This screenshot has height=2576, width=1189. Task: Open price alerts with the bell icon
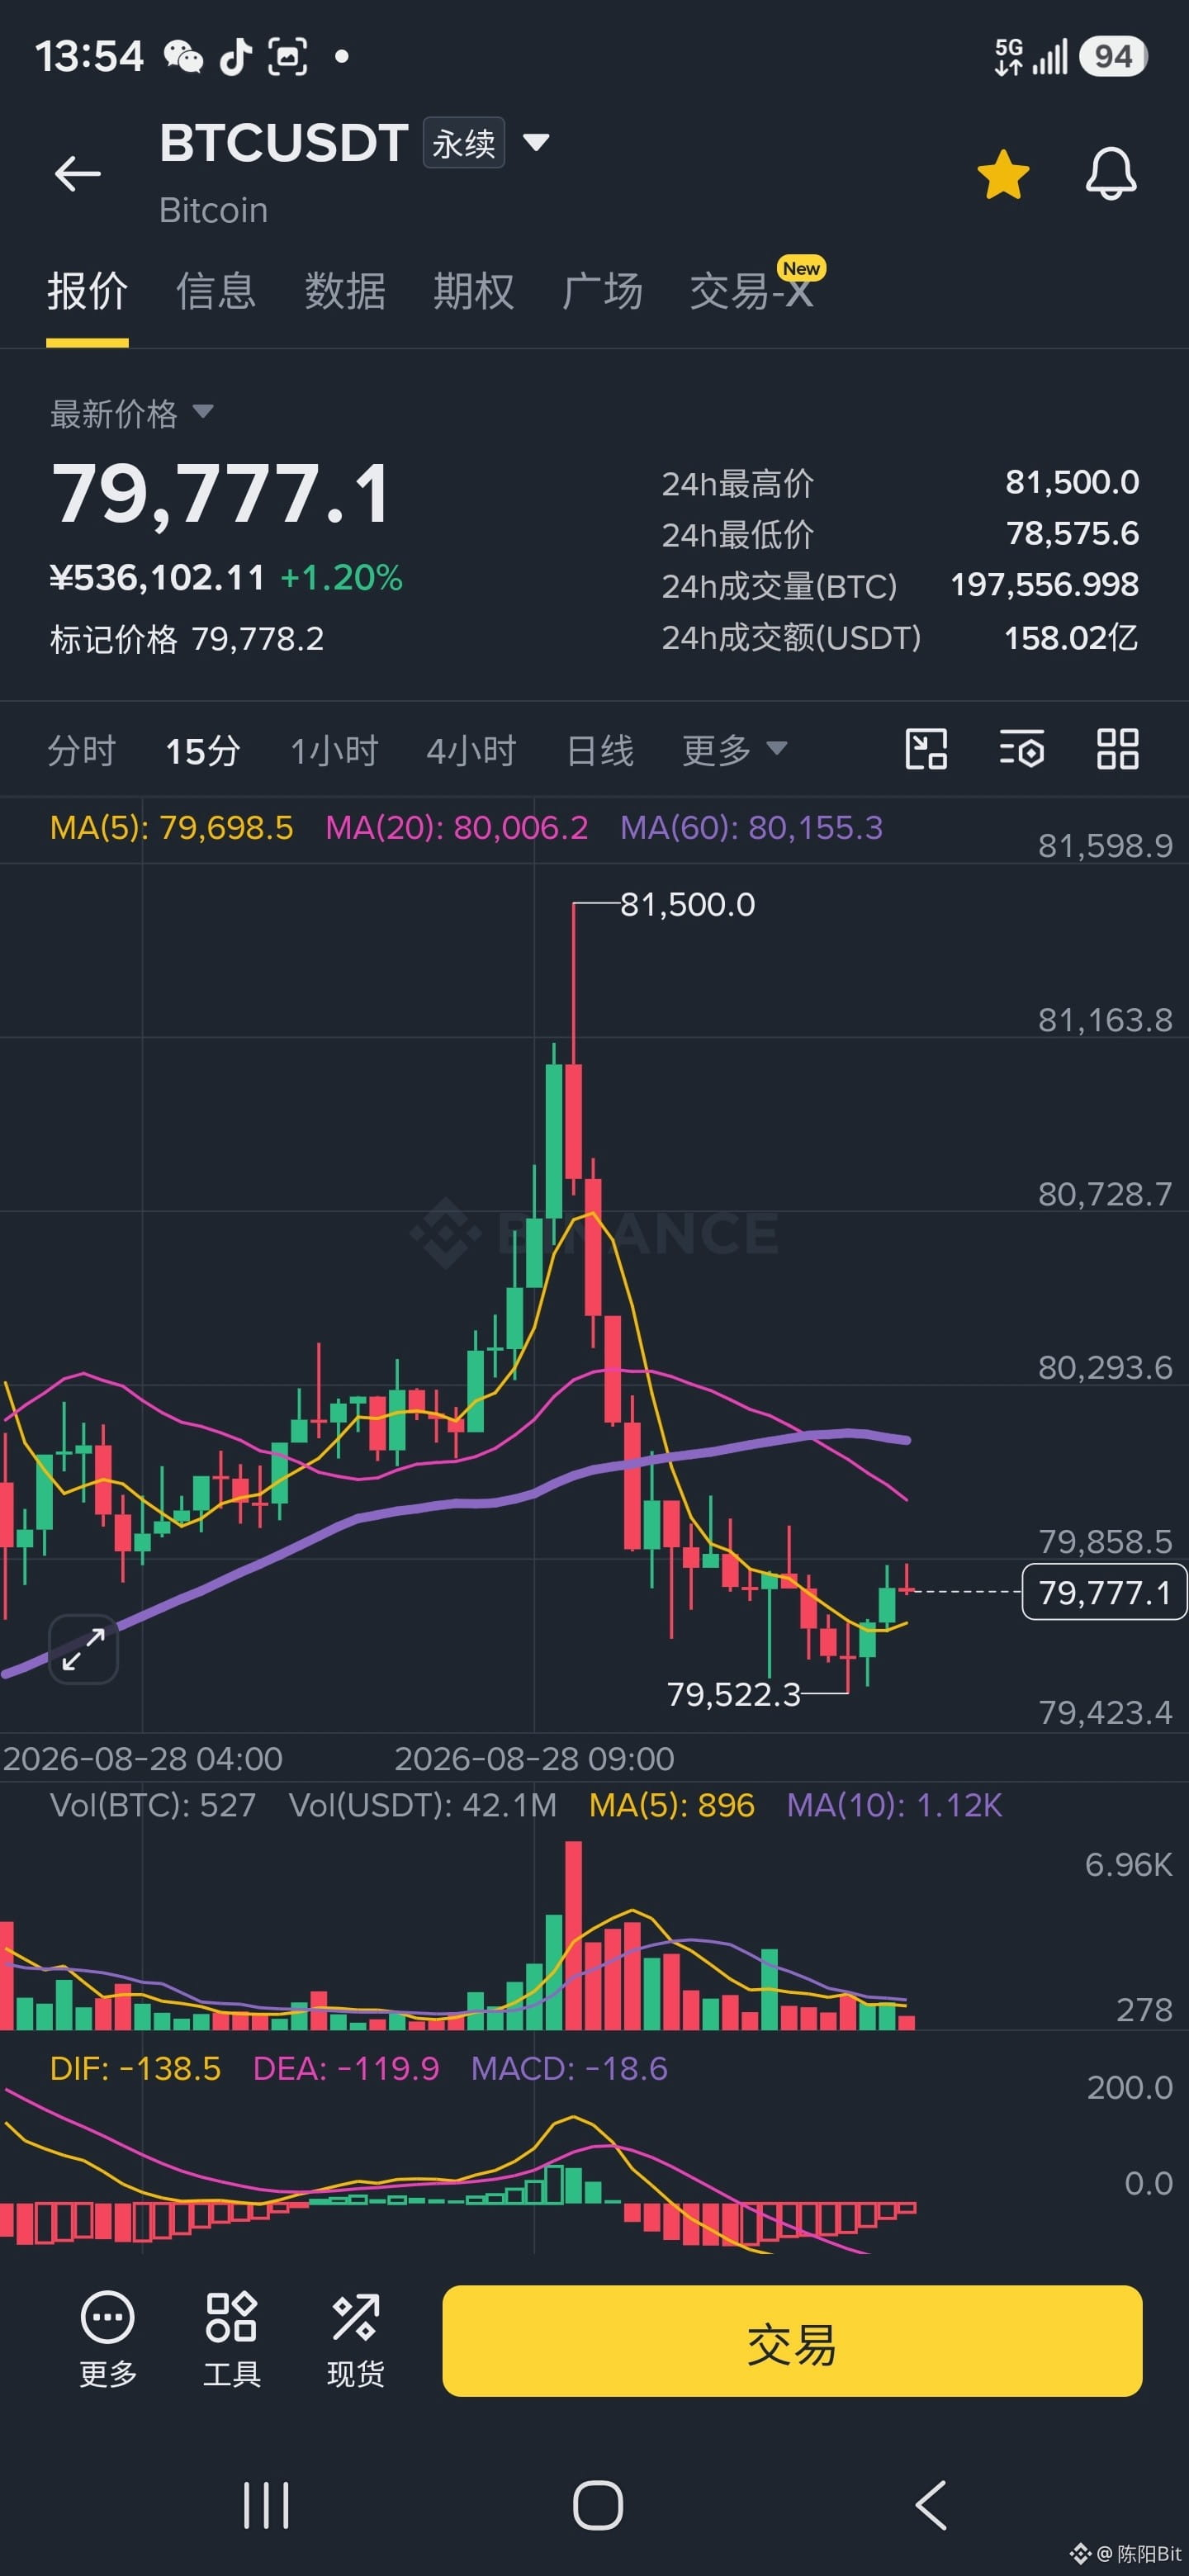coord(1111,174)
